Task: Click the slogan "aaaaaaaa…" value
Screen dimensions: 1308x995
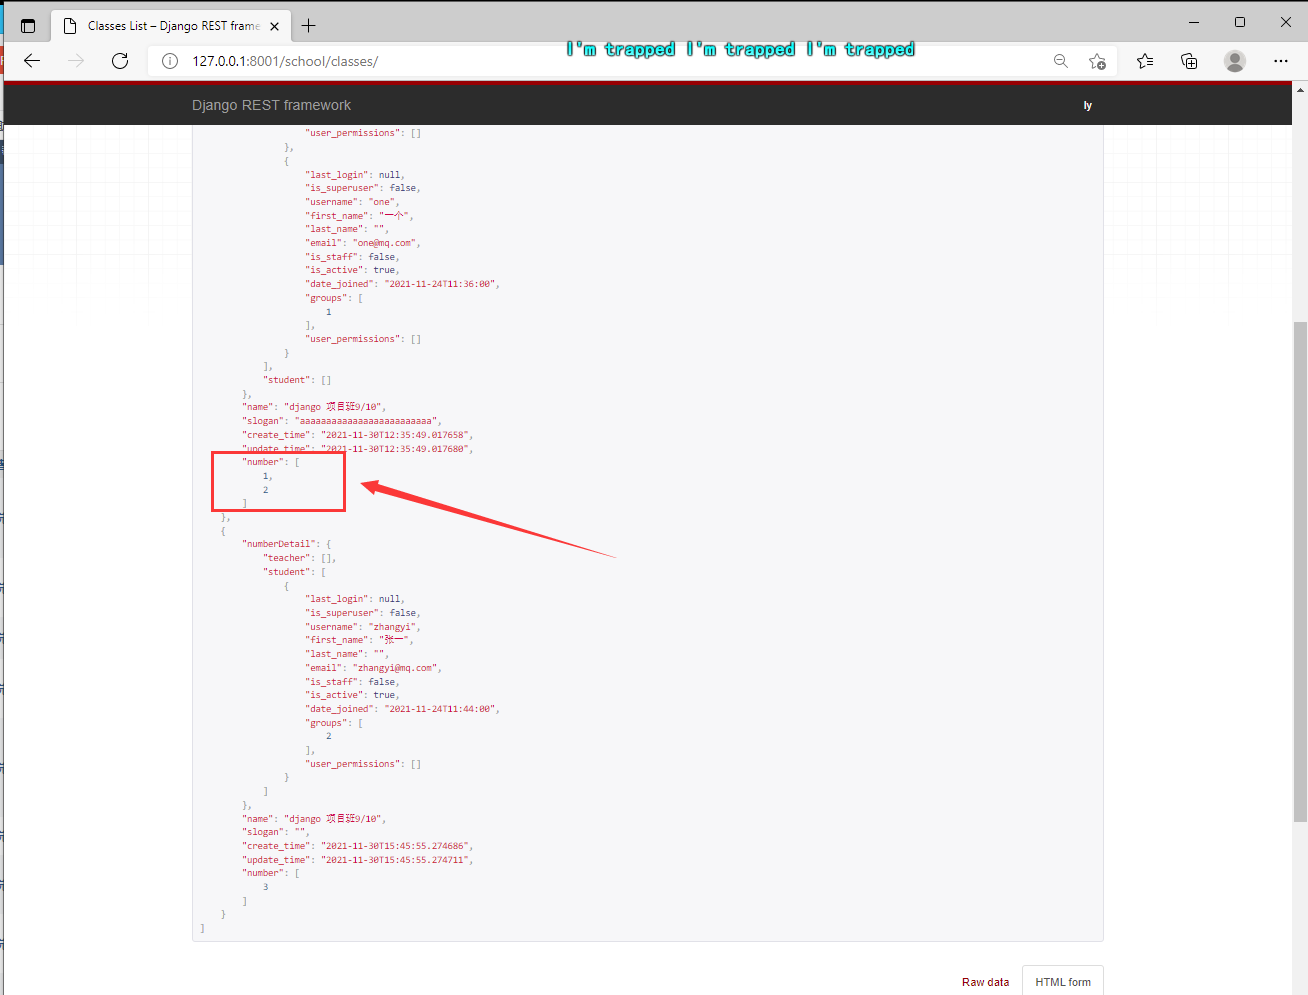Action: click(365, 421)
